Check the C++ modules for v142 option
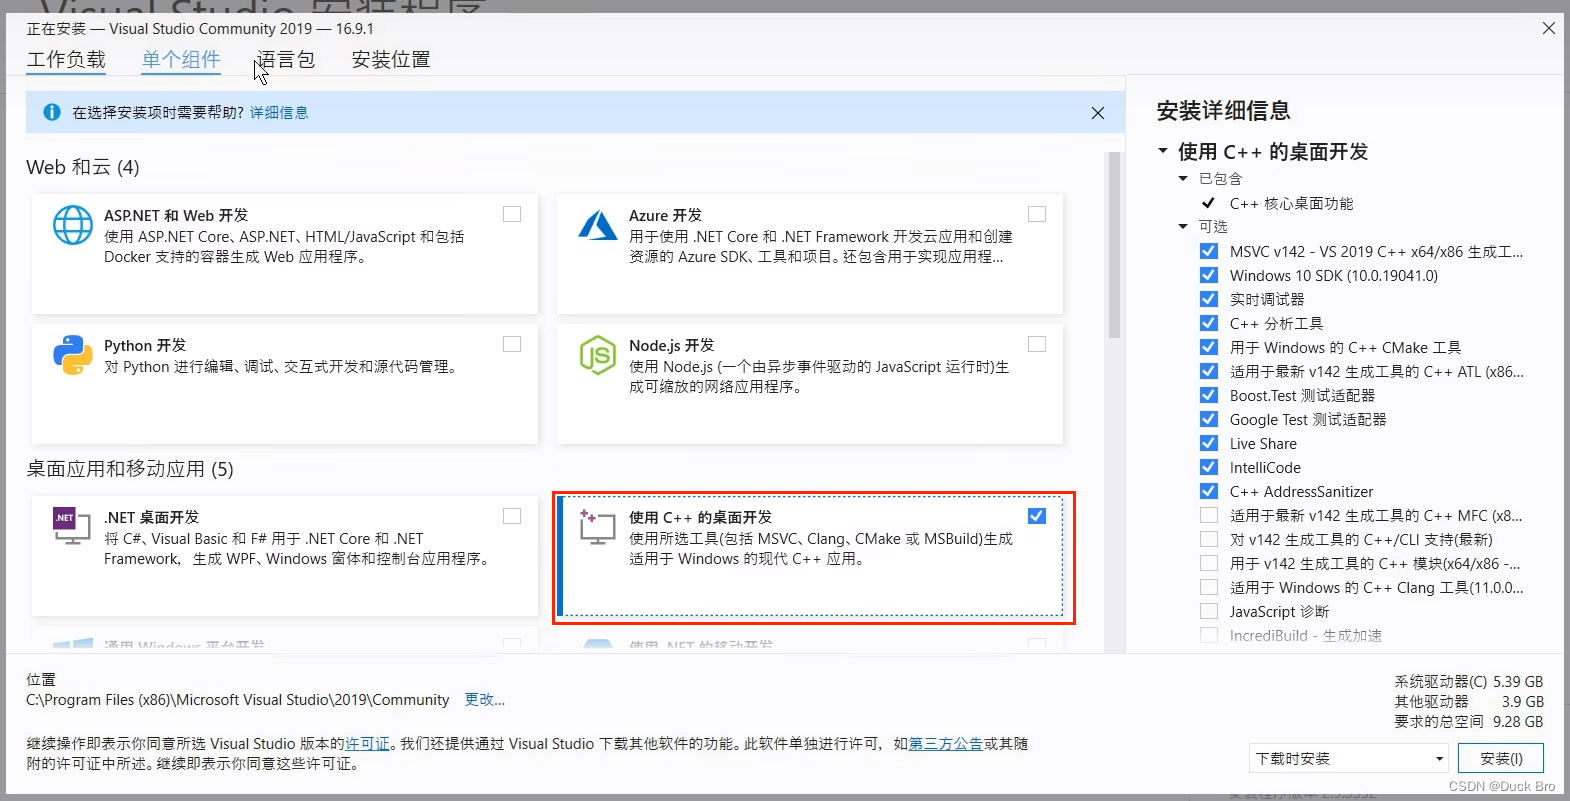The image size is (1570, 801). [1209, 563]
